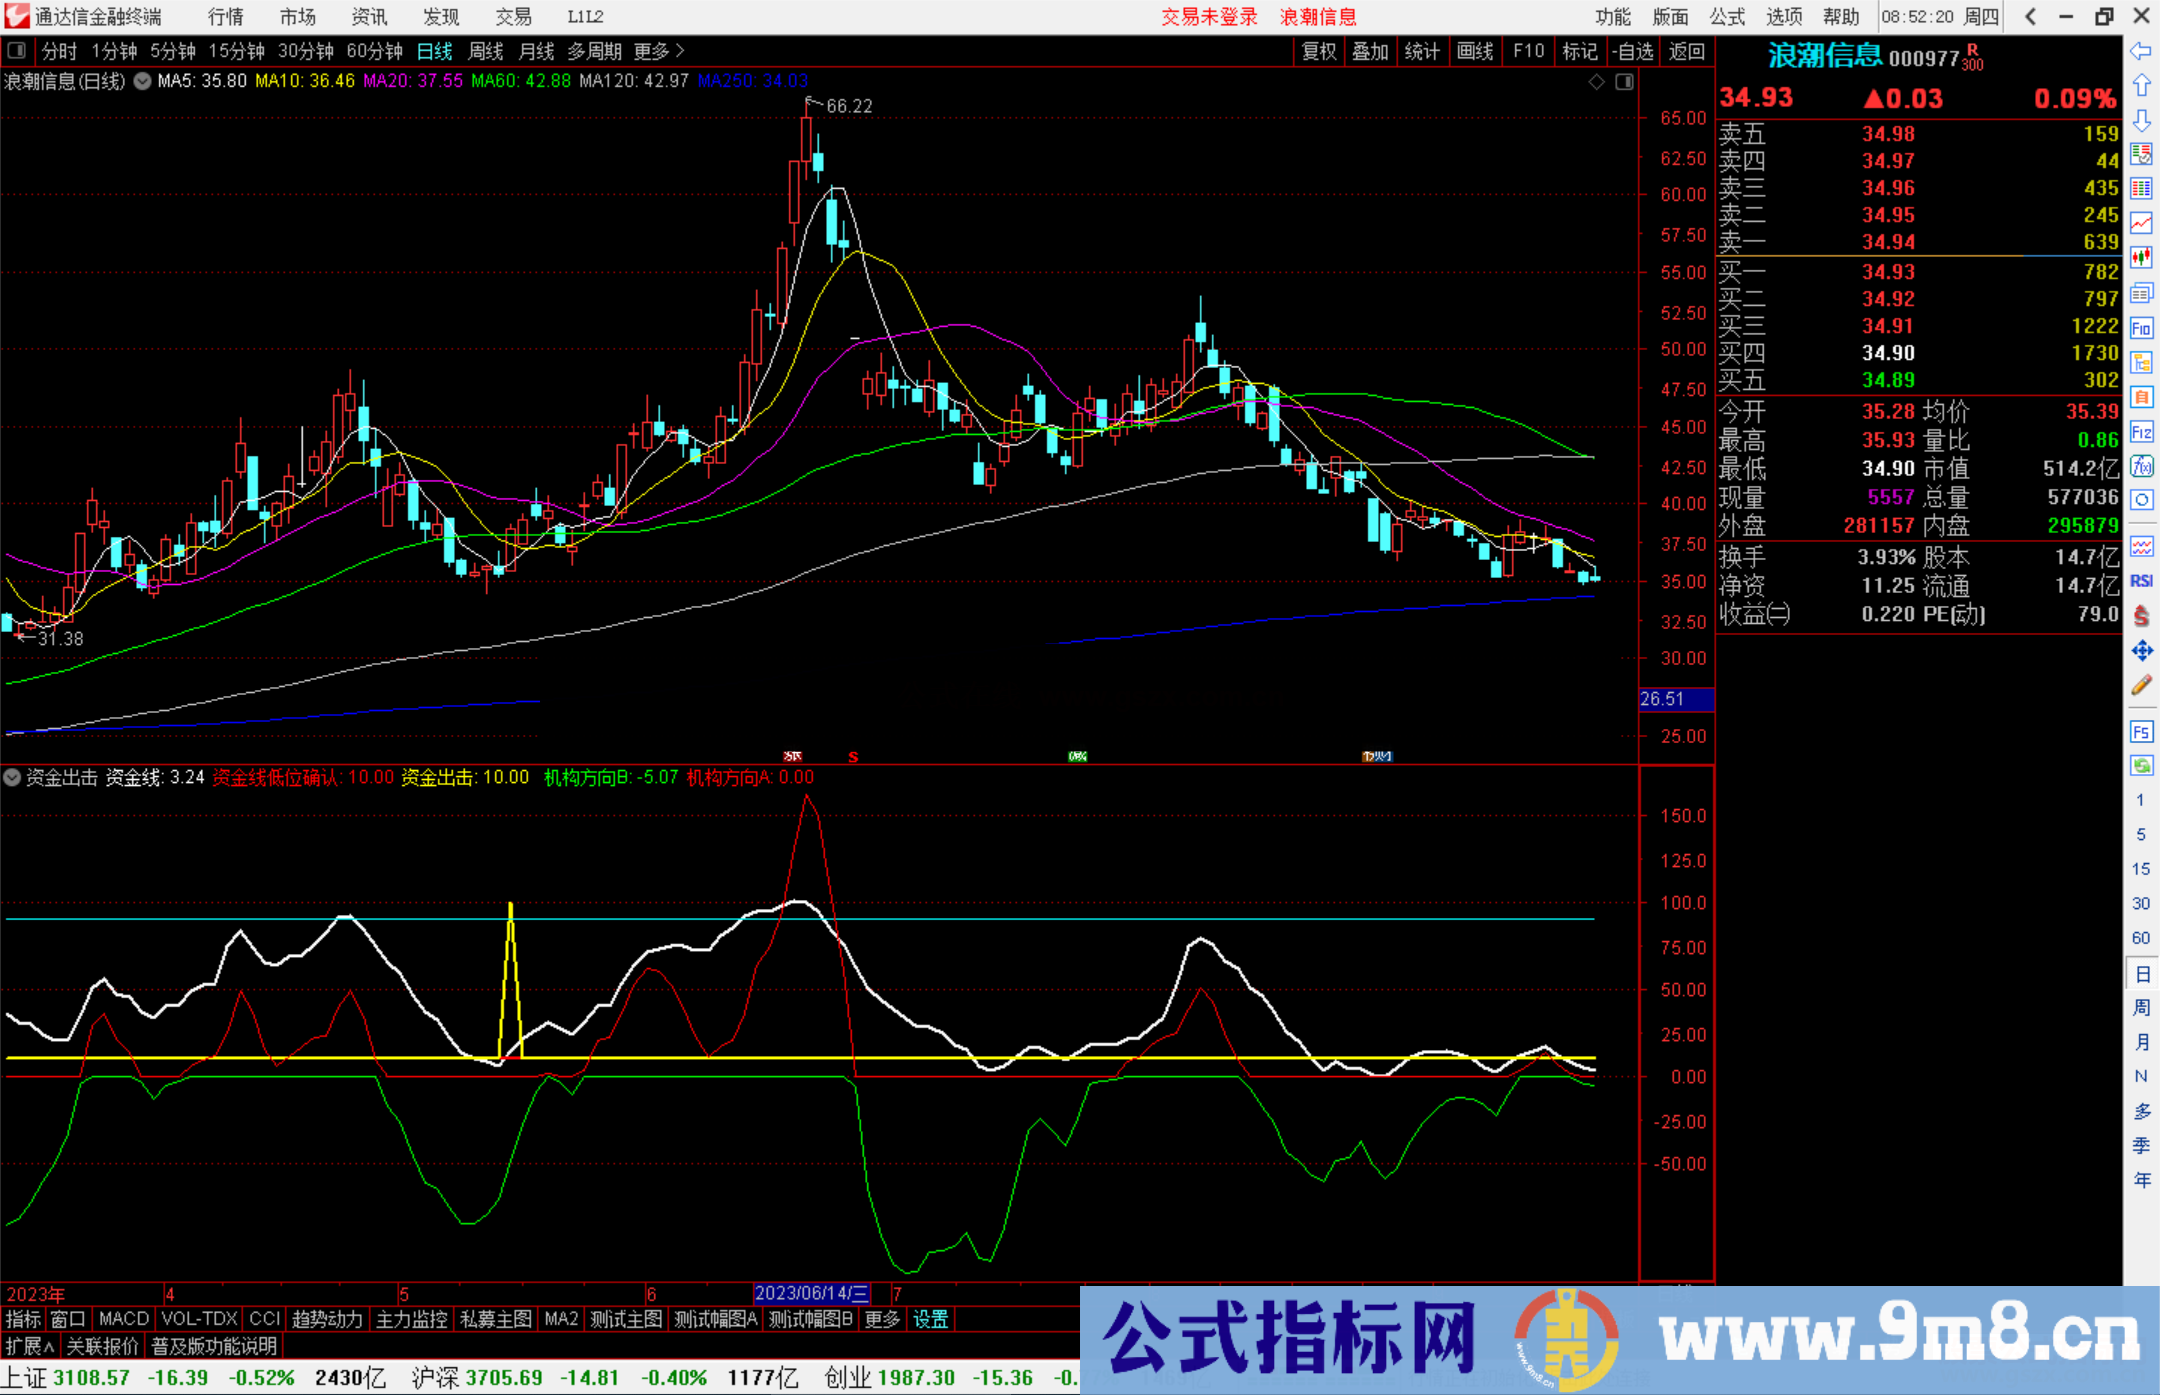The height and width of the screenshot is (1395, 2160).
Task: Toggle the MA indicator round button beside 浪潮信息(日线)
Action: [142, 81]
